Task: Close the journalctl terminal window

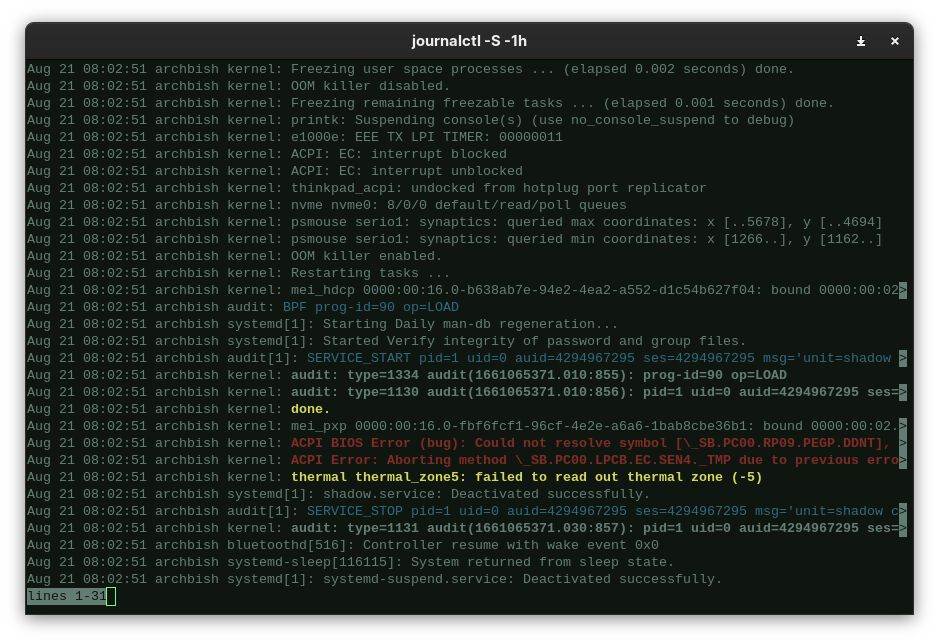Action: [895, 41]
